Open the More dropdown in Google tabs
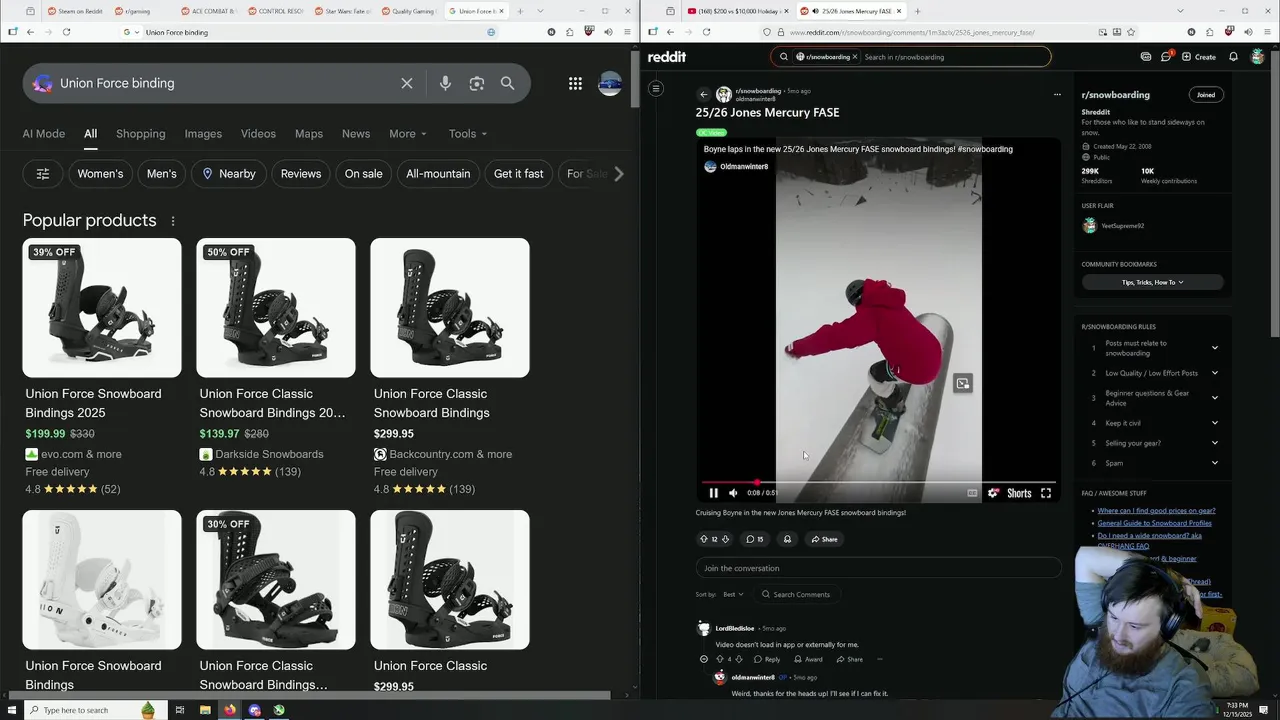 pos(407,134)
